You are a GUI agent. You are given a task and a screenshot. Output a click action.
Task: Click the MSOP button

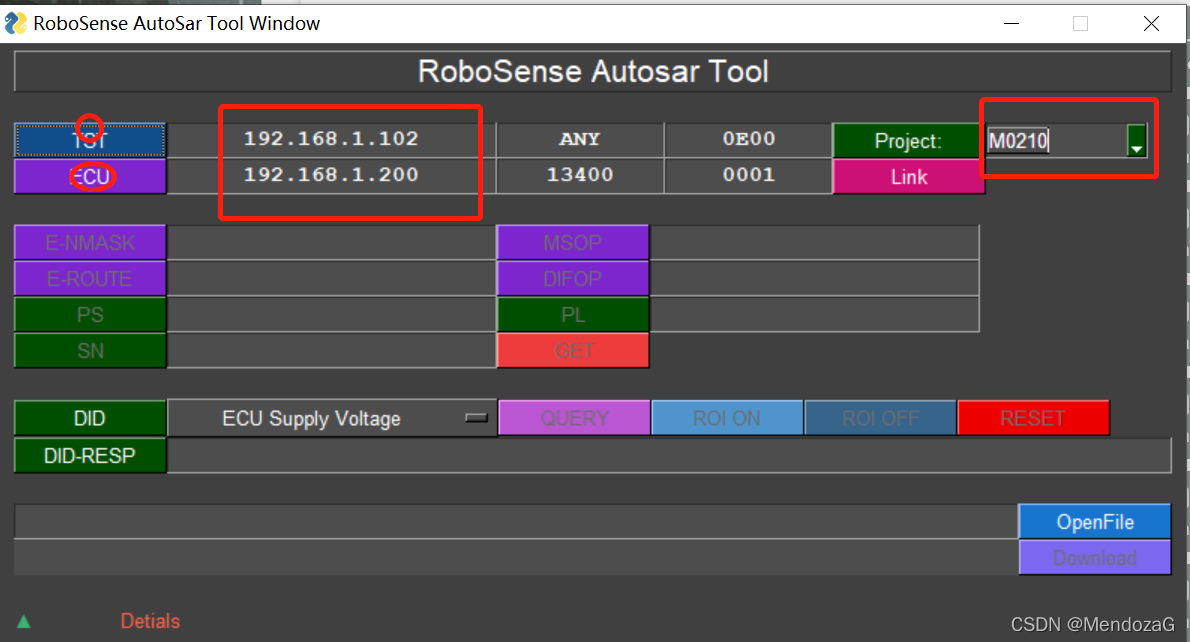coord(572,243)
